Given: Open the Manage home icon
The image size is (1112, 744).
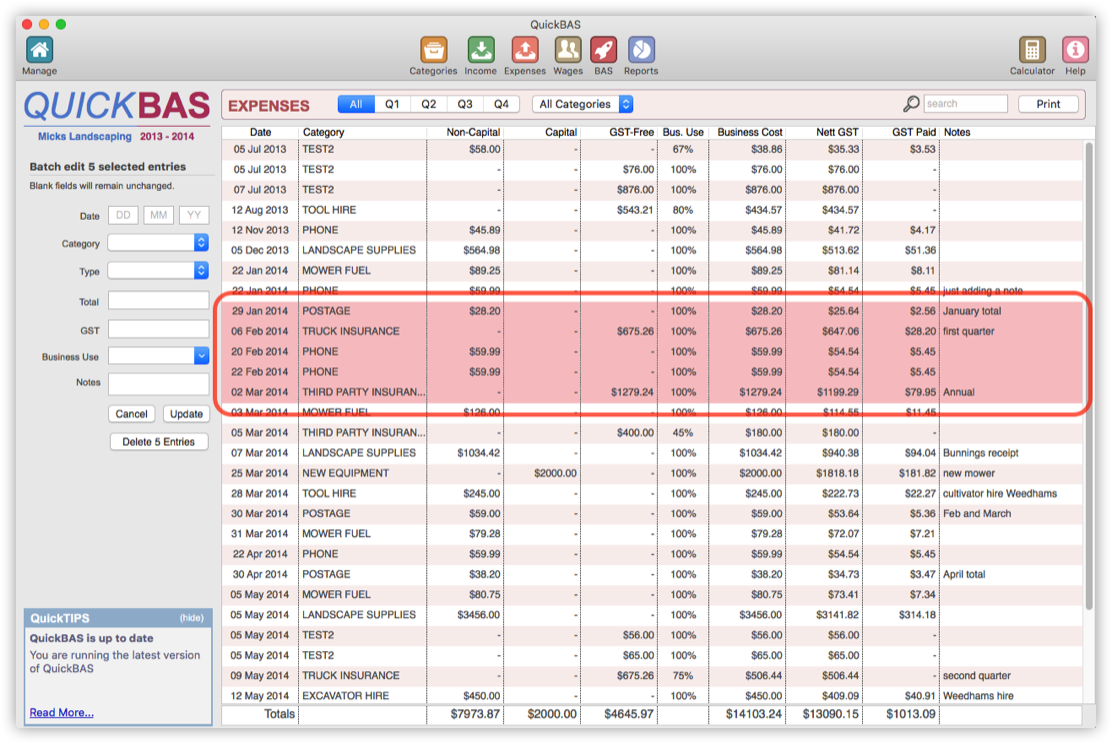Looking at the screenshot, I should pos(39,50).
